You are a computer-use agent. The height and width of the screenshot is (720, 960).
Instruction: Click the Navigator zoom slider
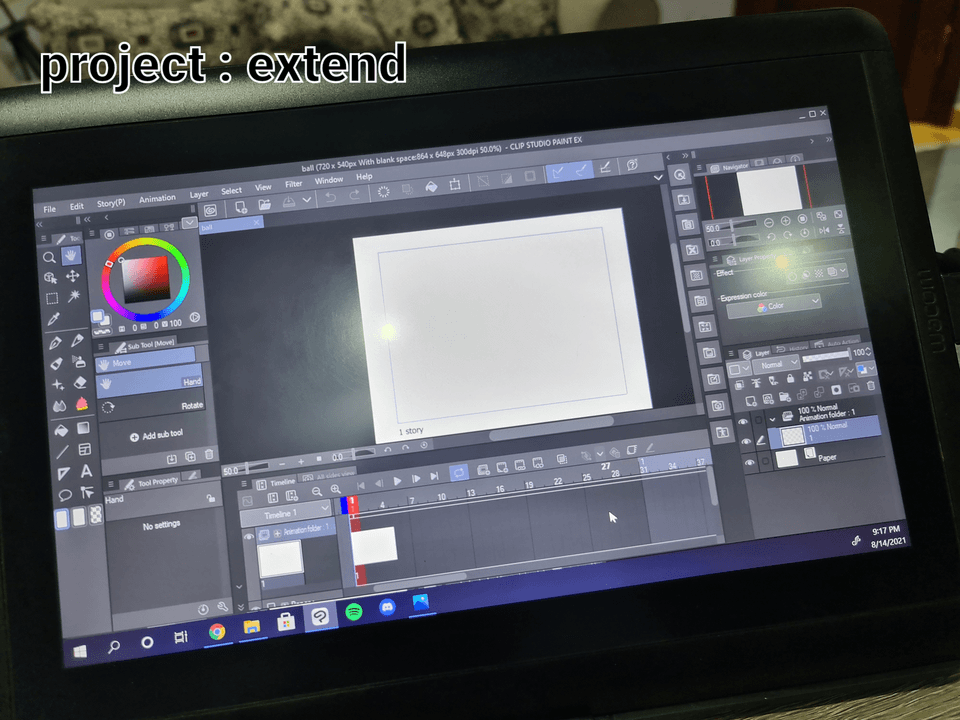(x=739, y=226)
